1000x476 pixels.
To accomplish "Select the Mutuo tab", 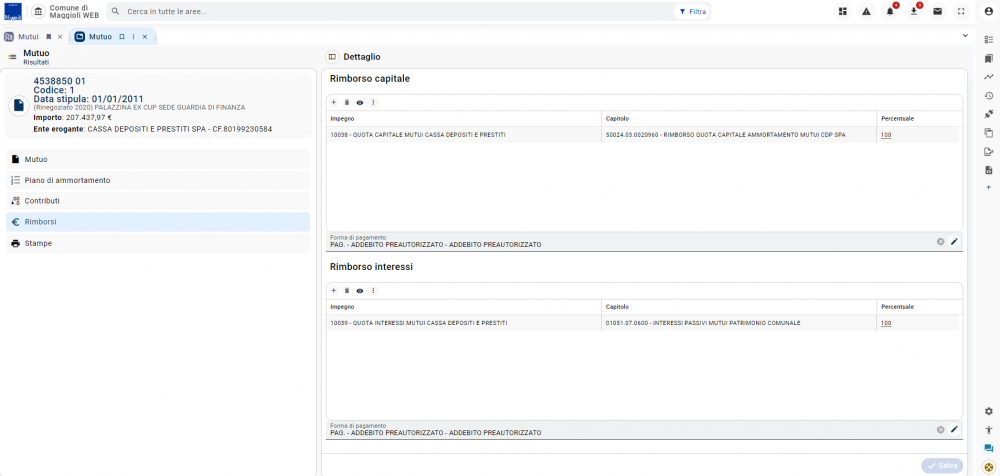I will coord(100,37).
